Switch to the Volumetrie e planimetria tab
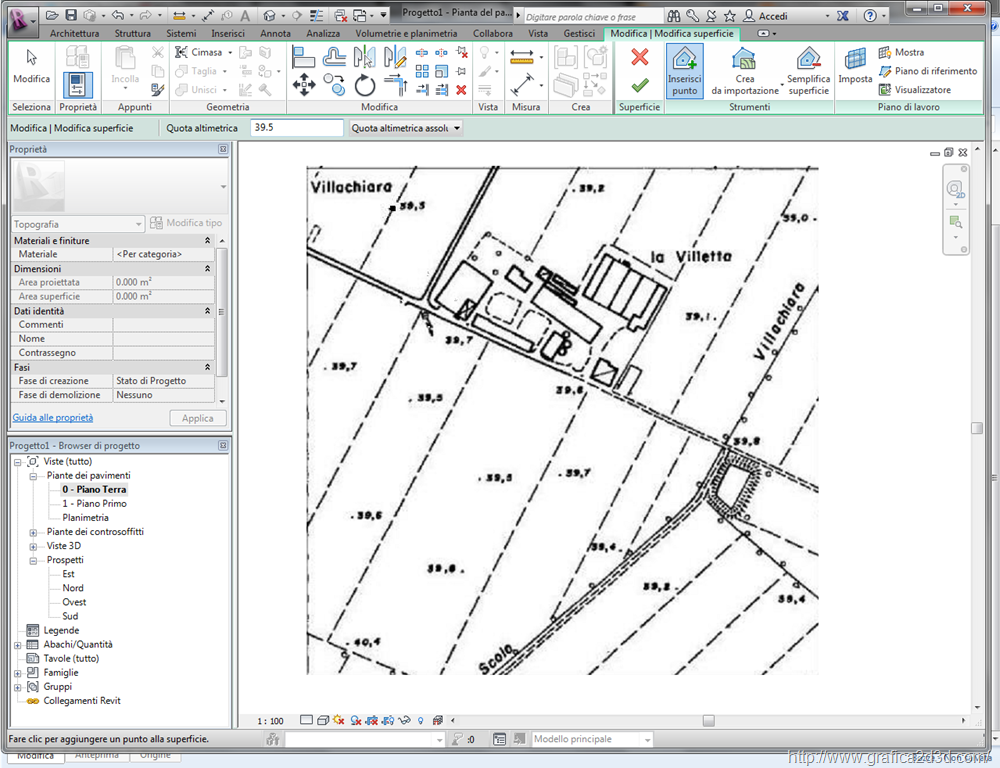 (x=406, y=33)
